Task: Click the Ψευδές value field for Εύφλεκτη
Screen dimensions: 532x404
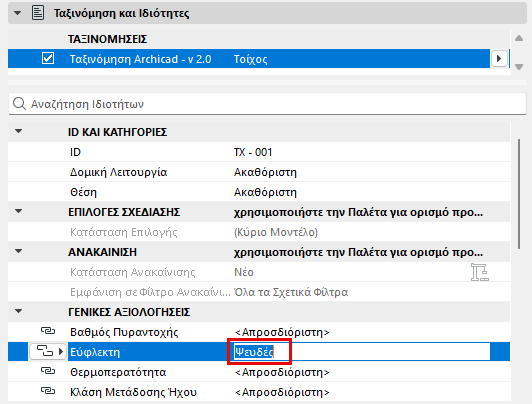Action: click(x=362, y=352)
